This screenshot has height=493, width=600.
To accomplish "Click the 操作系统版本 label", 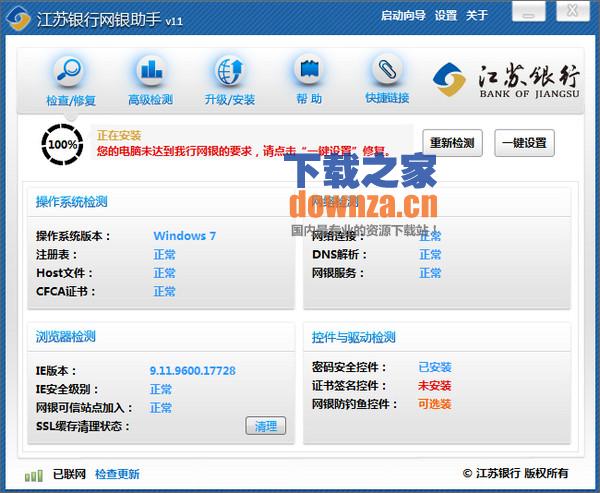I will [x=73, y=236].
